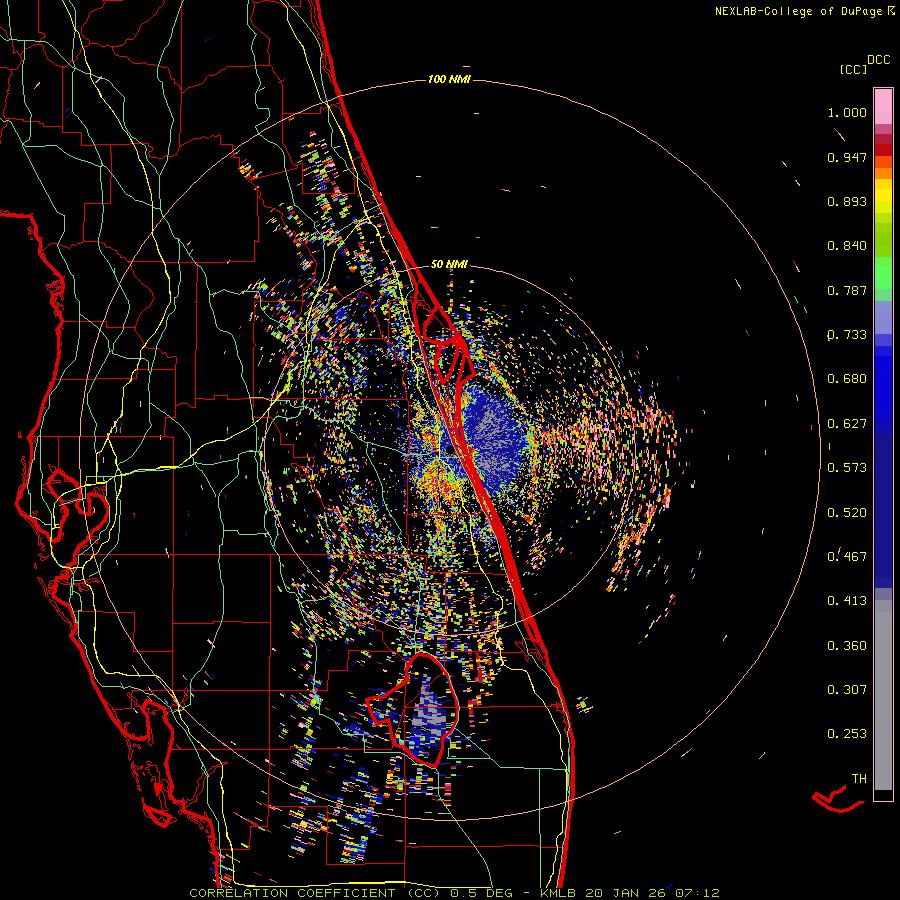Pick the pink top segment of color bar

883,106
